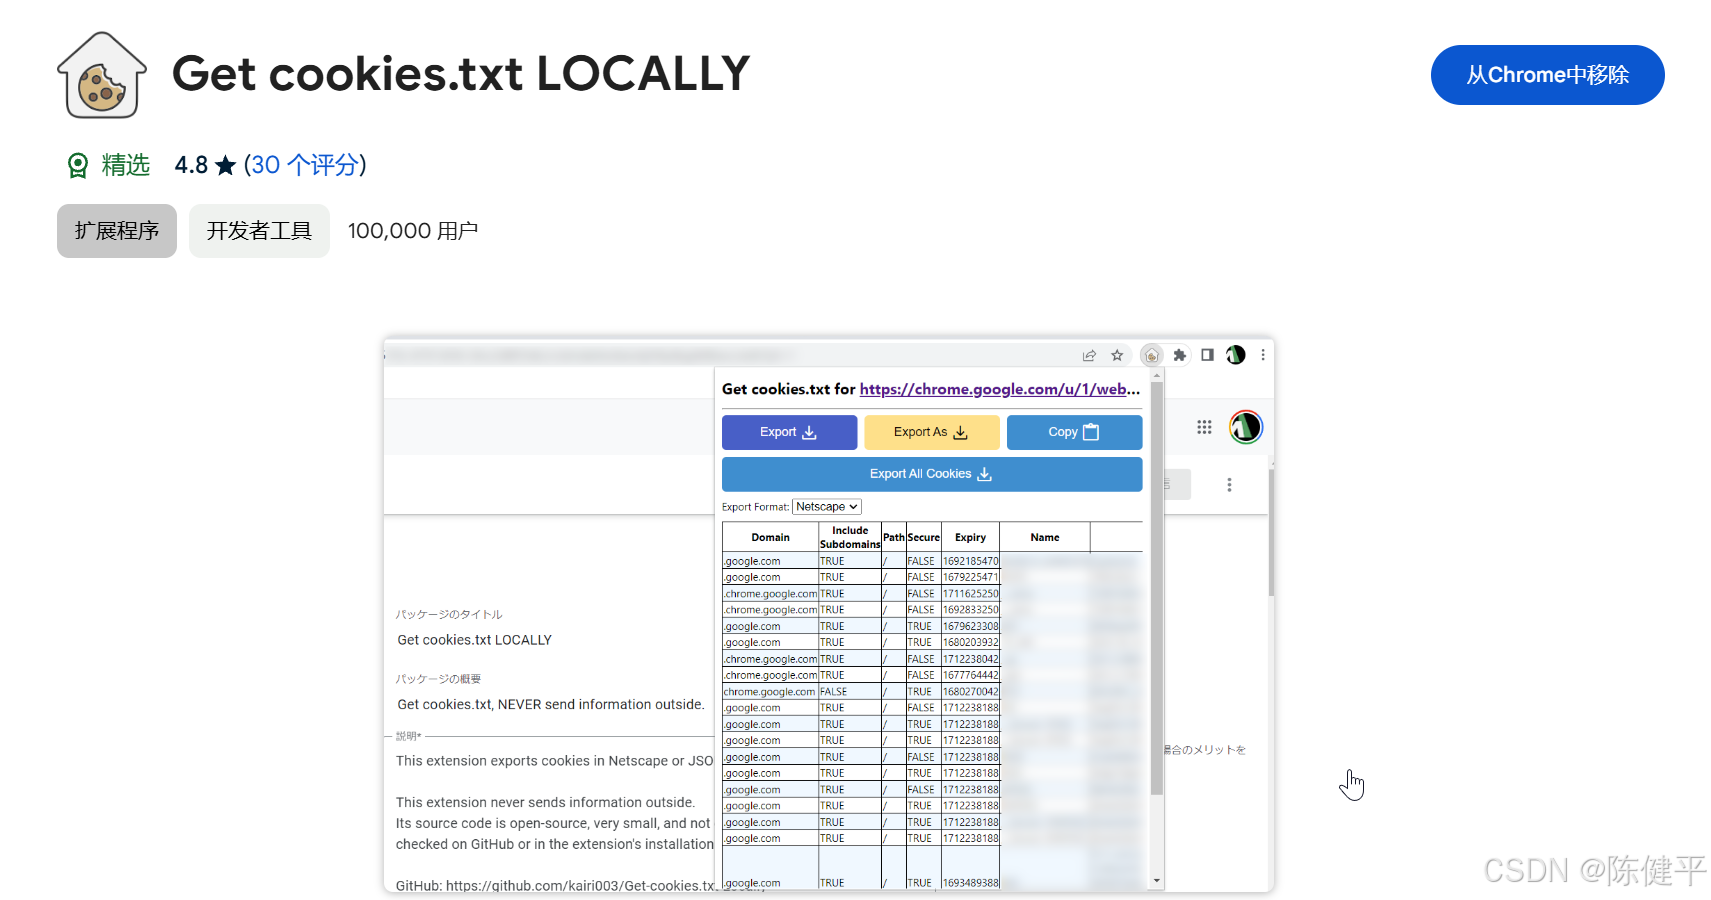Click the extension preview screenshot thumbnail

click(828, 613)
